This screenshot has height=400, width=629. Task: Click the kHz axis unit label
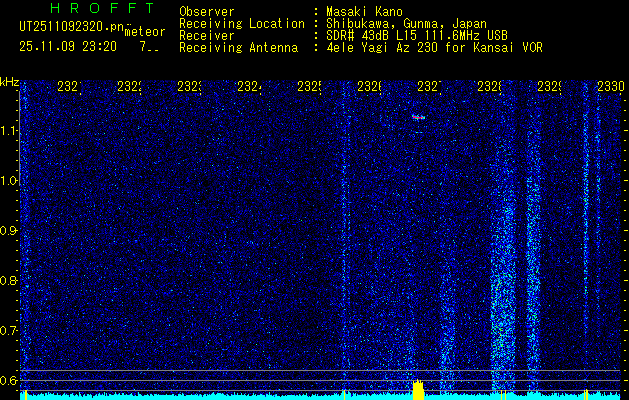point(10,83)
